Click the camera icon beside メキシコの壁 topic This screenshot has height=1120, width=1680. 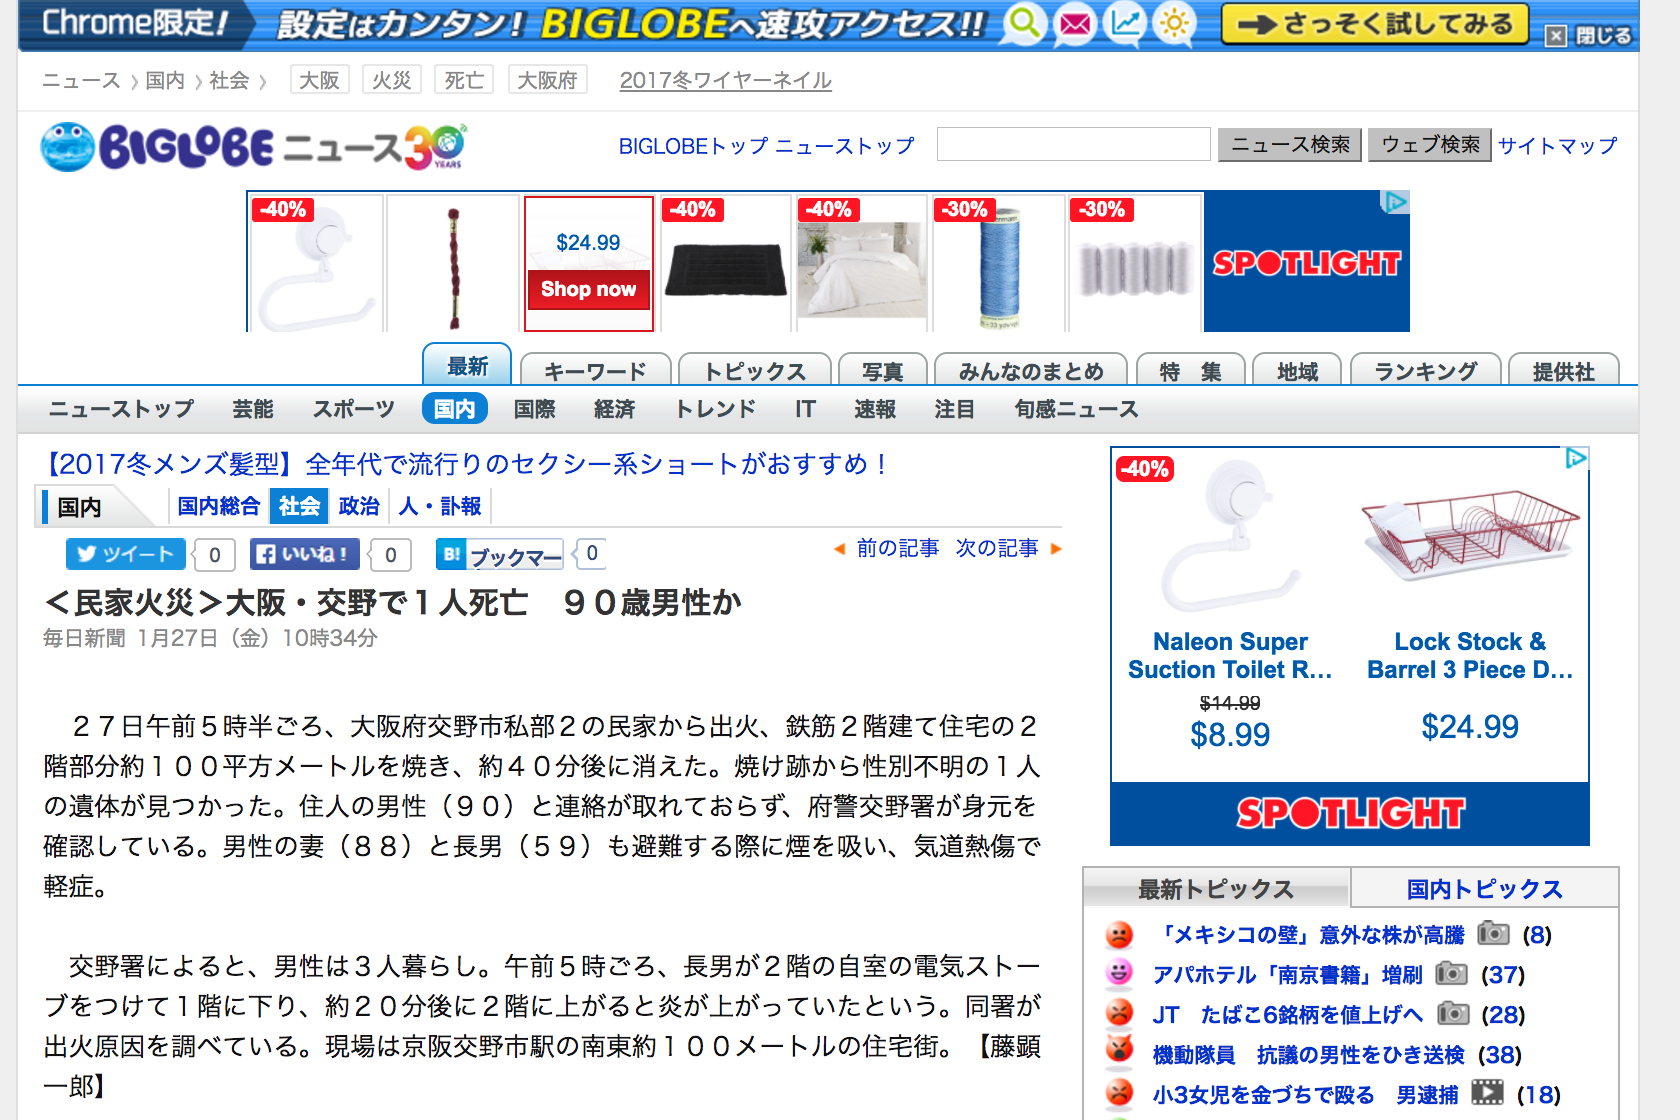point(1493,933)
